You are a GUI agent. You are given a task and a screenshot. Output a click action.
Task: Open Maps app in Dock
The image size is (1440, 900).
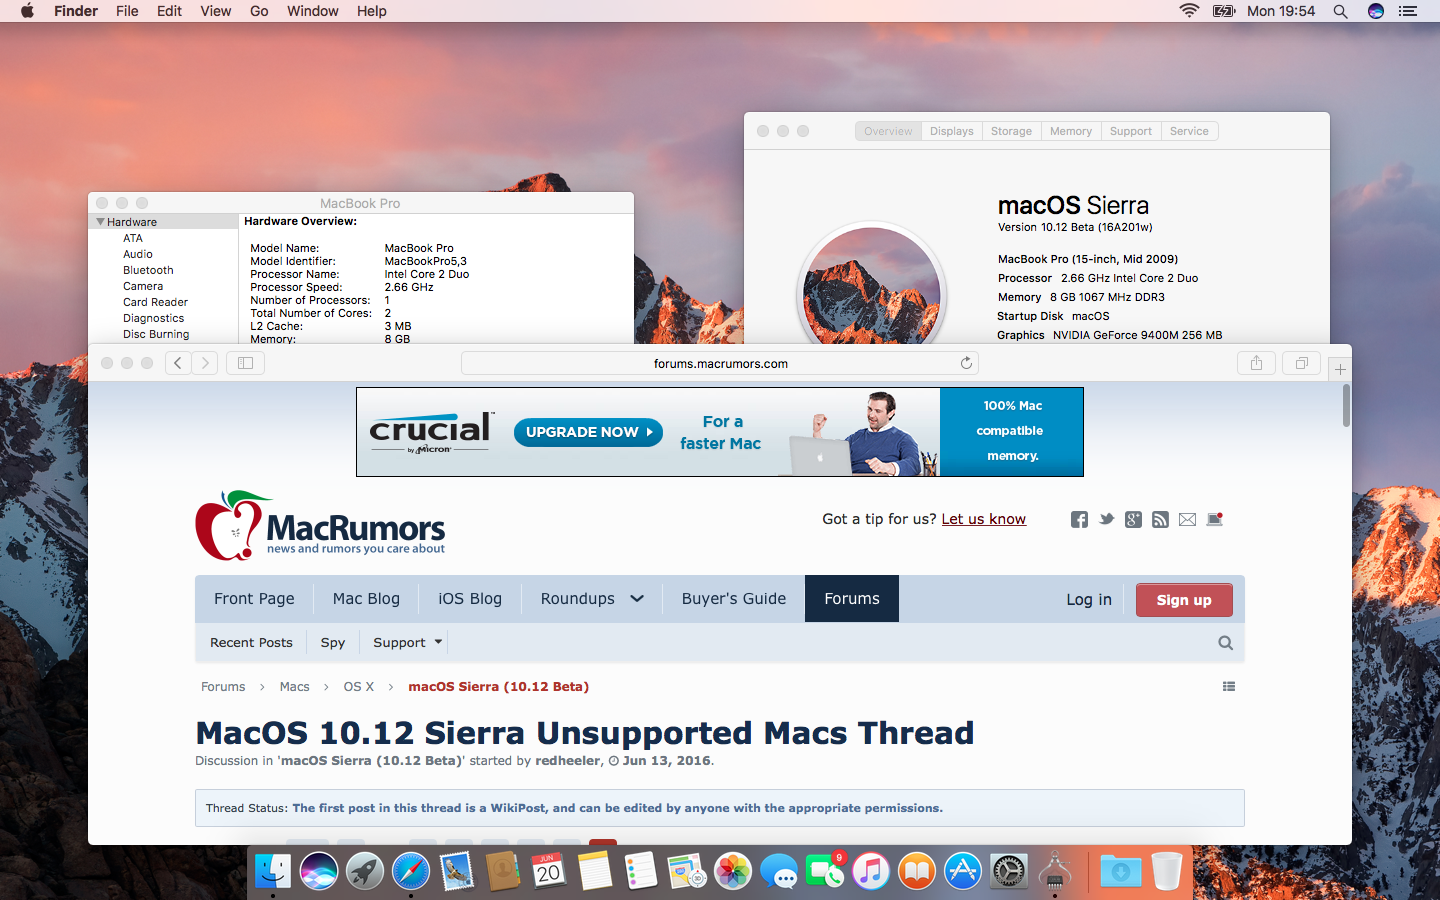tap(686, 872)
